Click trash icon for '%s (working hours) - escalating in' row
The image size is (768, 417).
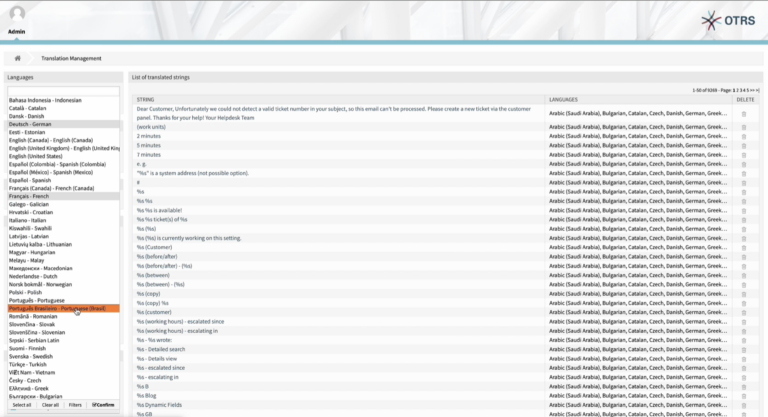click(744, 331)
